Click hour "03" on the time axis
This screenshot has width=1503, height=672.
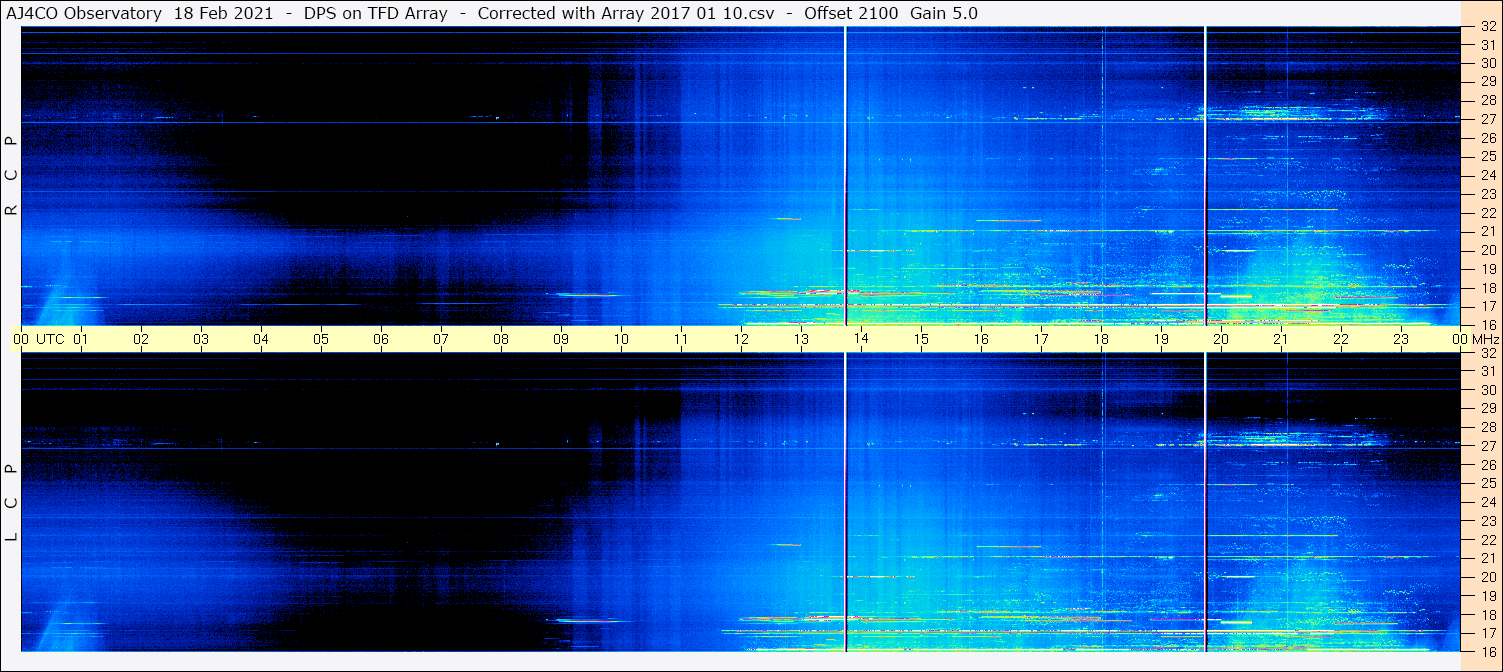coord(201,340)
